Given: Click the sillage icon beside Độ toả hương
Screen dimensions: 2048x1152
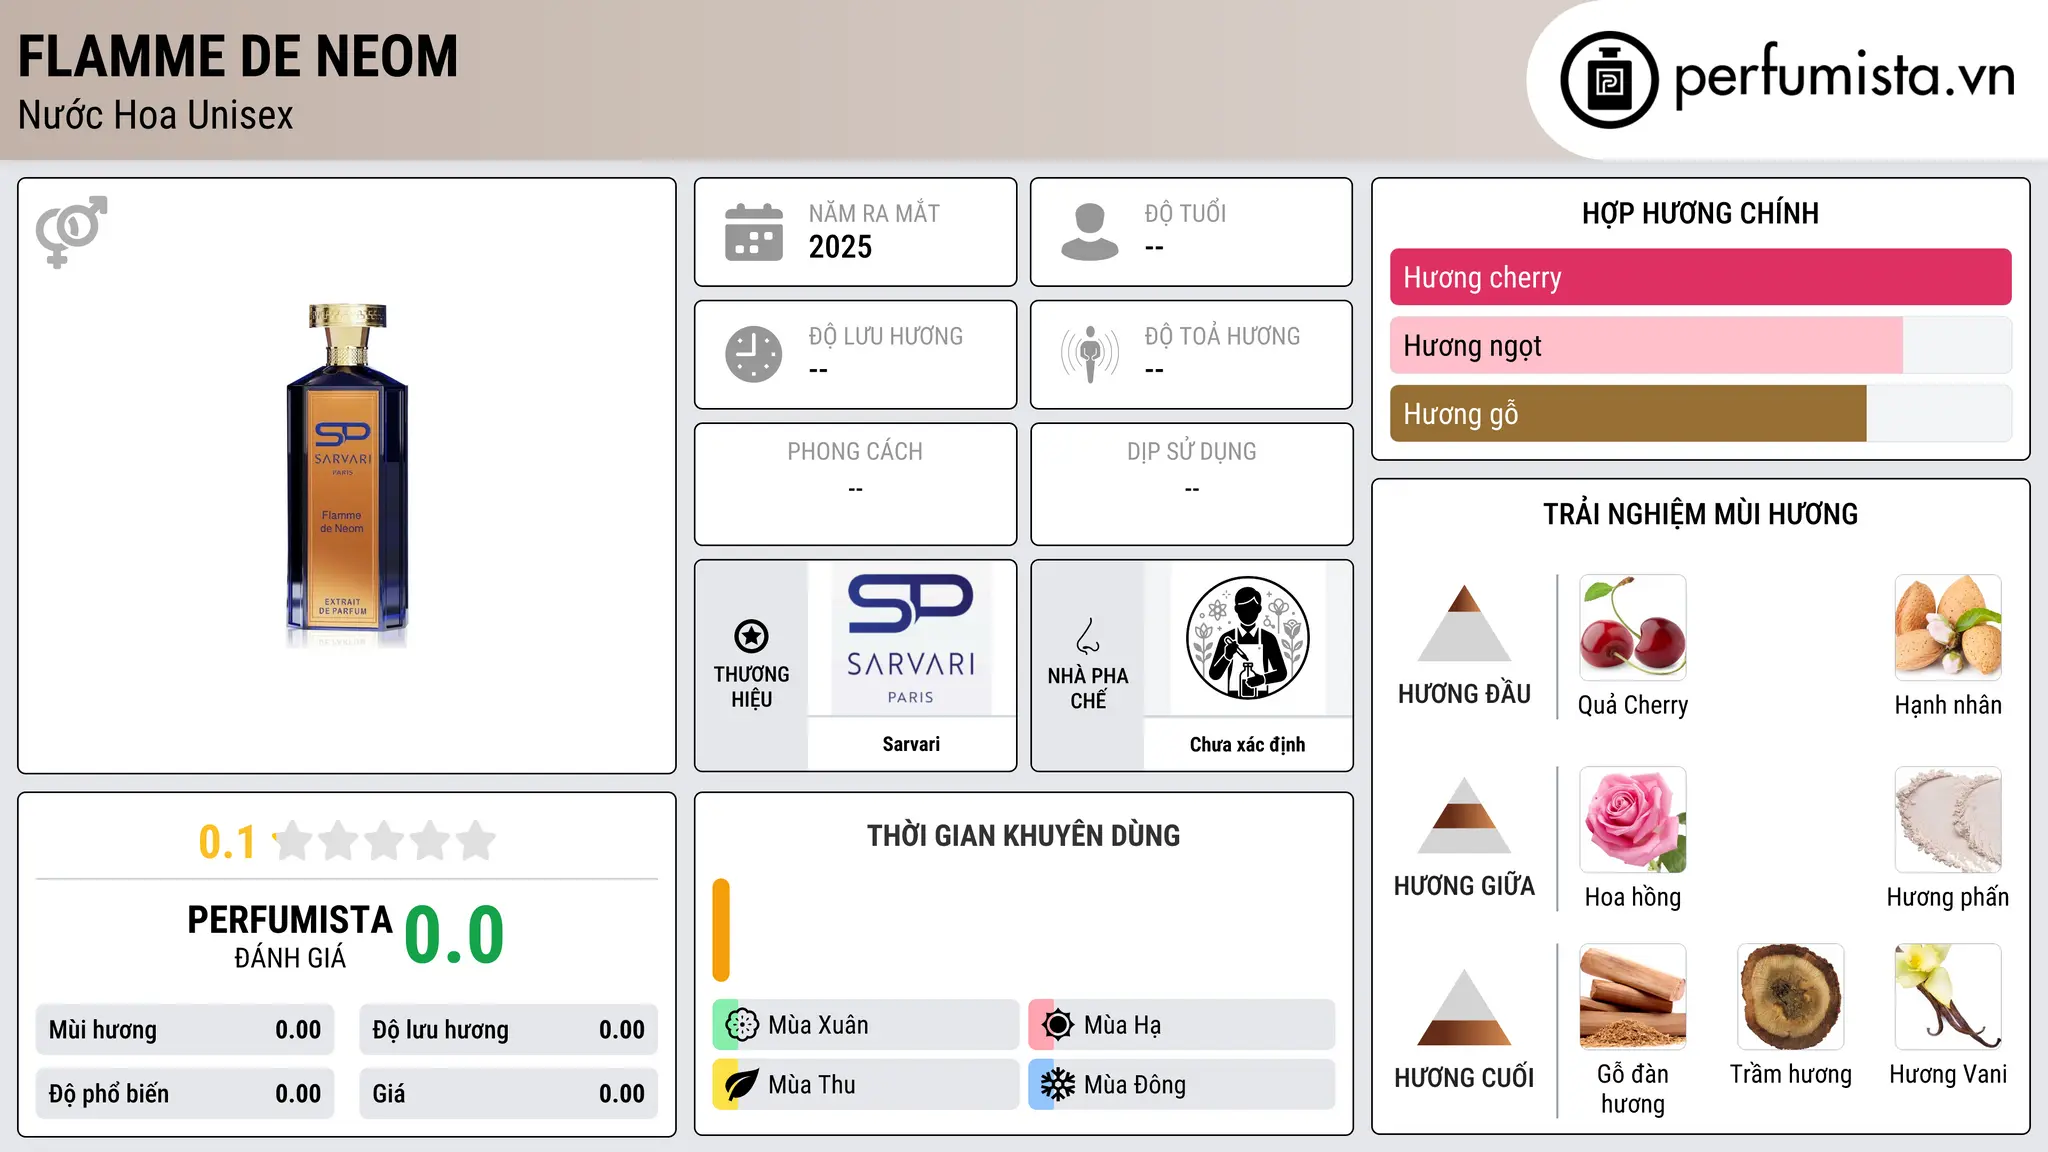Looking at the screenshot, I should (x=1090, y=354).
